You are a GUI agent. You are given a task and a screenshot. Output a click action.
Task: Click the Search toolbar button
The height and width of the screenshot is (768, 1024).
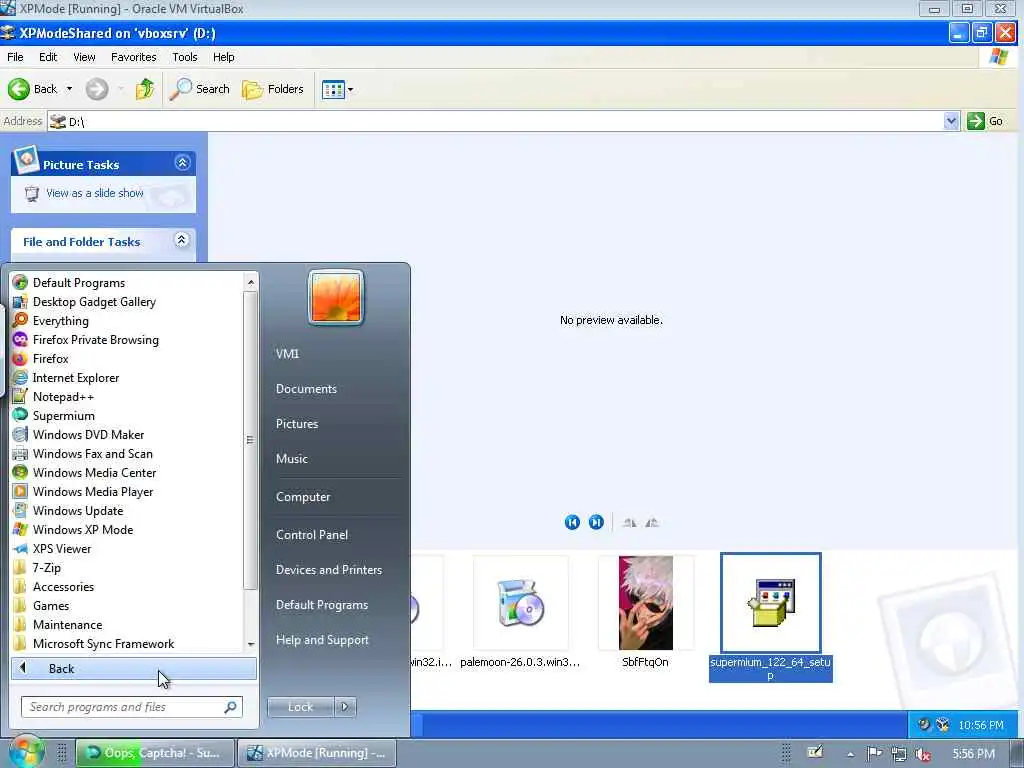pos(200,89)
